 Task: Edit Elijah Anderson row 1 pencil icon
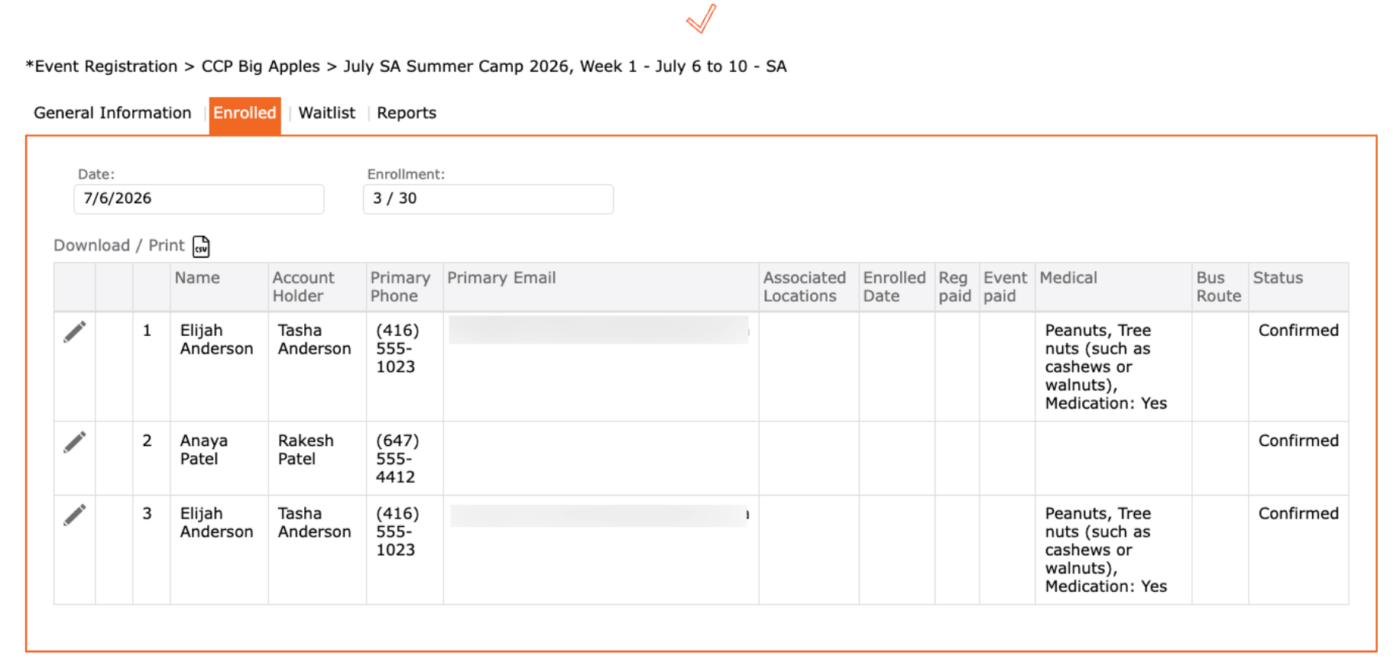[75, 332]
